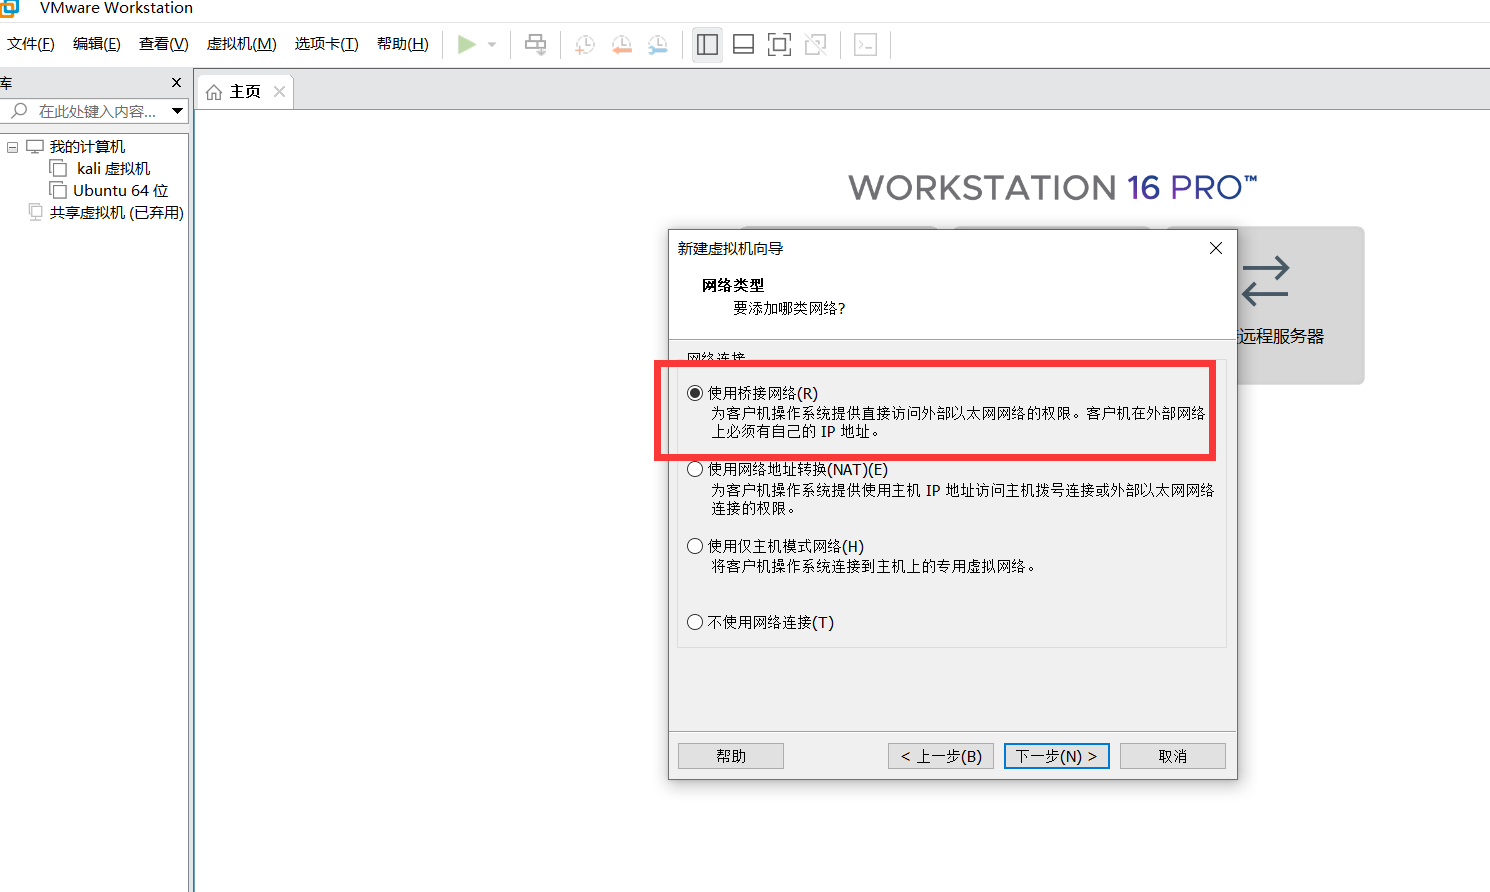Open the 虚拟机(M) menu

click(242, 44)
